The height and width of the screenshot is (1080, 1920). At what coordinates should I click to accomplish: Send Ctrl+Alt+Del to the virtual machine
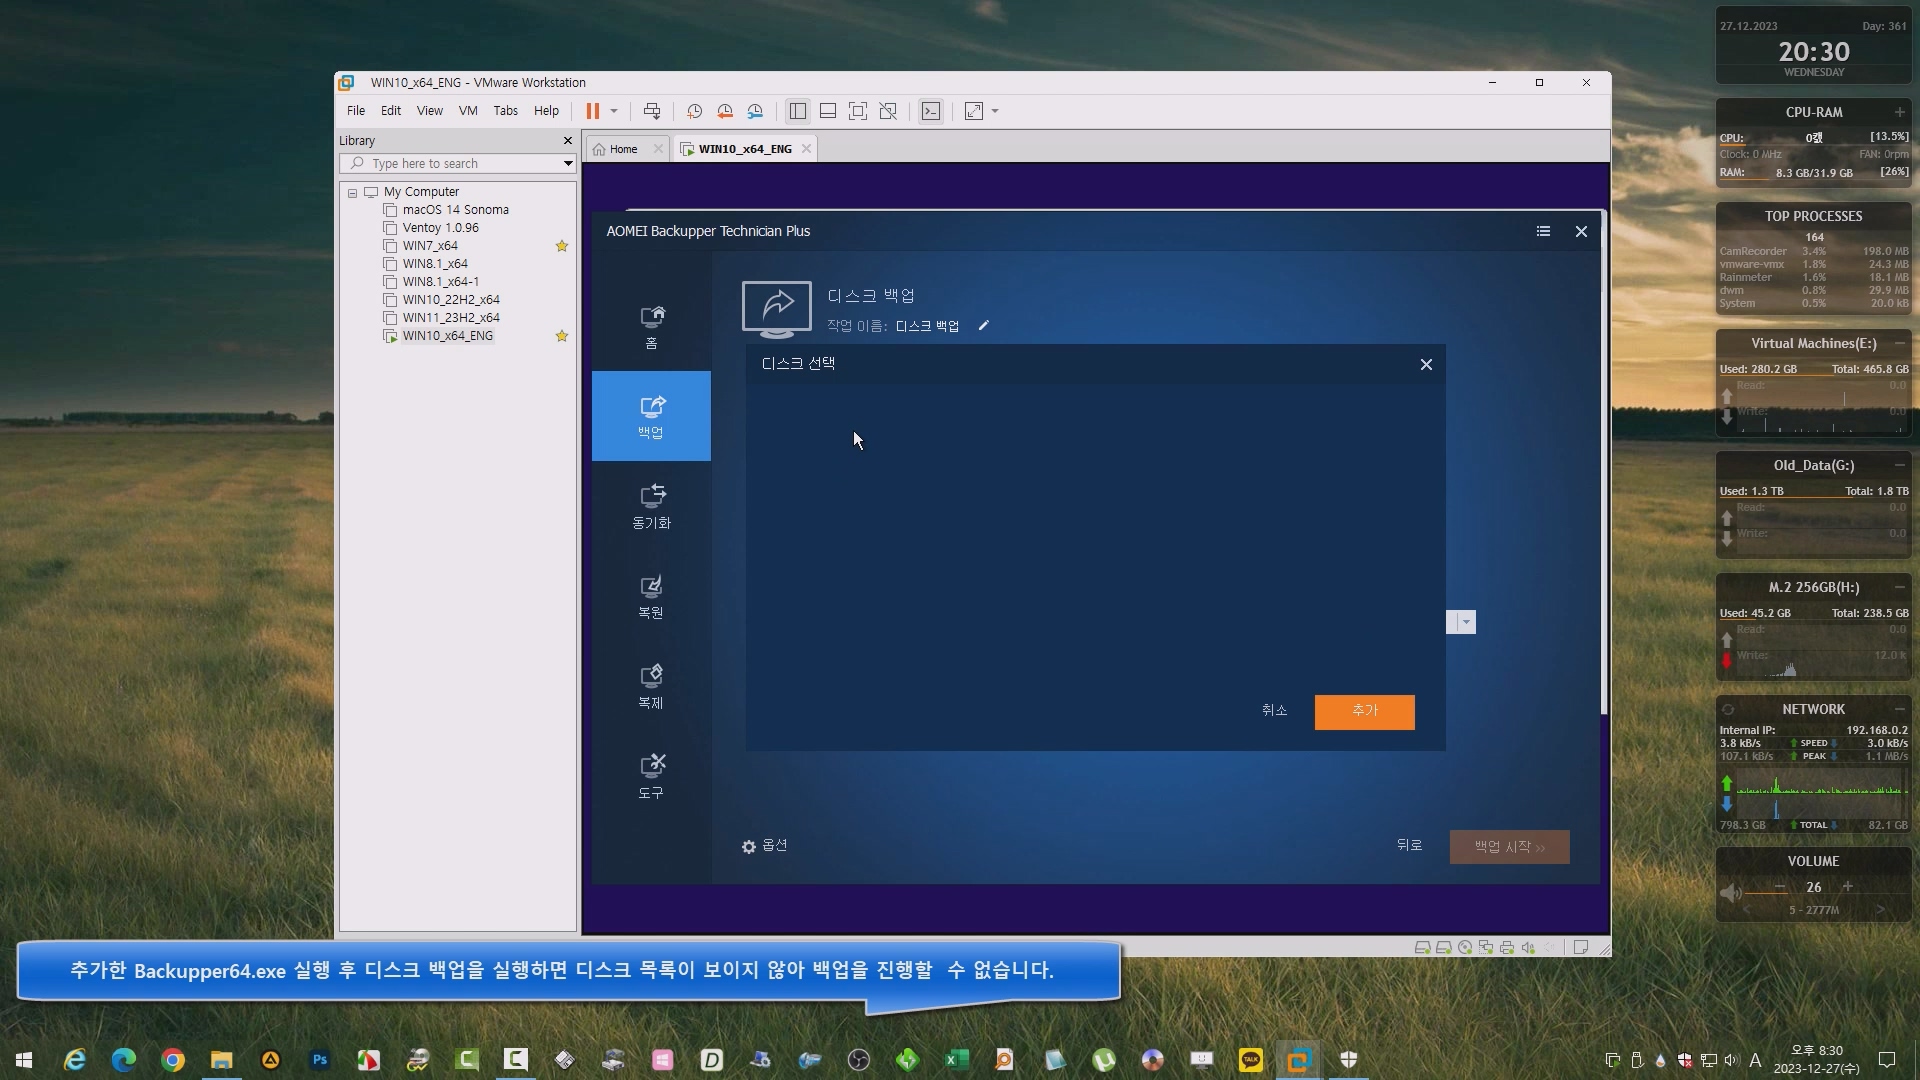(x=652, y=111)
